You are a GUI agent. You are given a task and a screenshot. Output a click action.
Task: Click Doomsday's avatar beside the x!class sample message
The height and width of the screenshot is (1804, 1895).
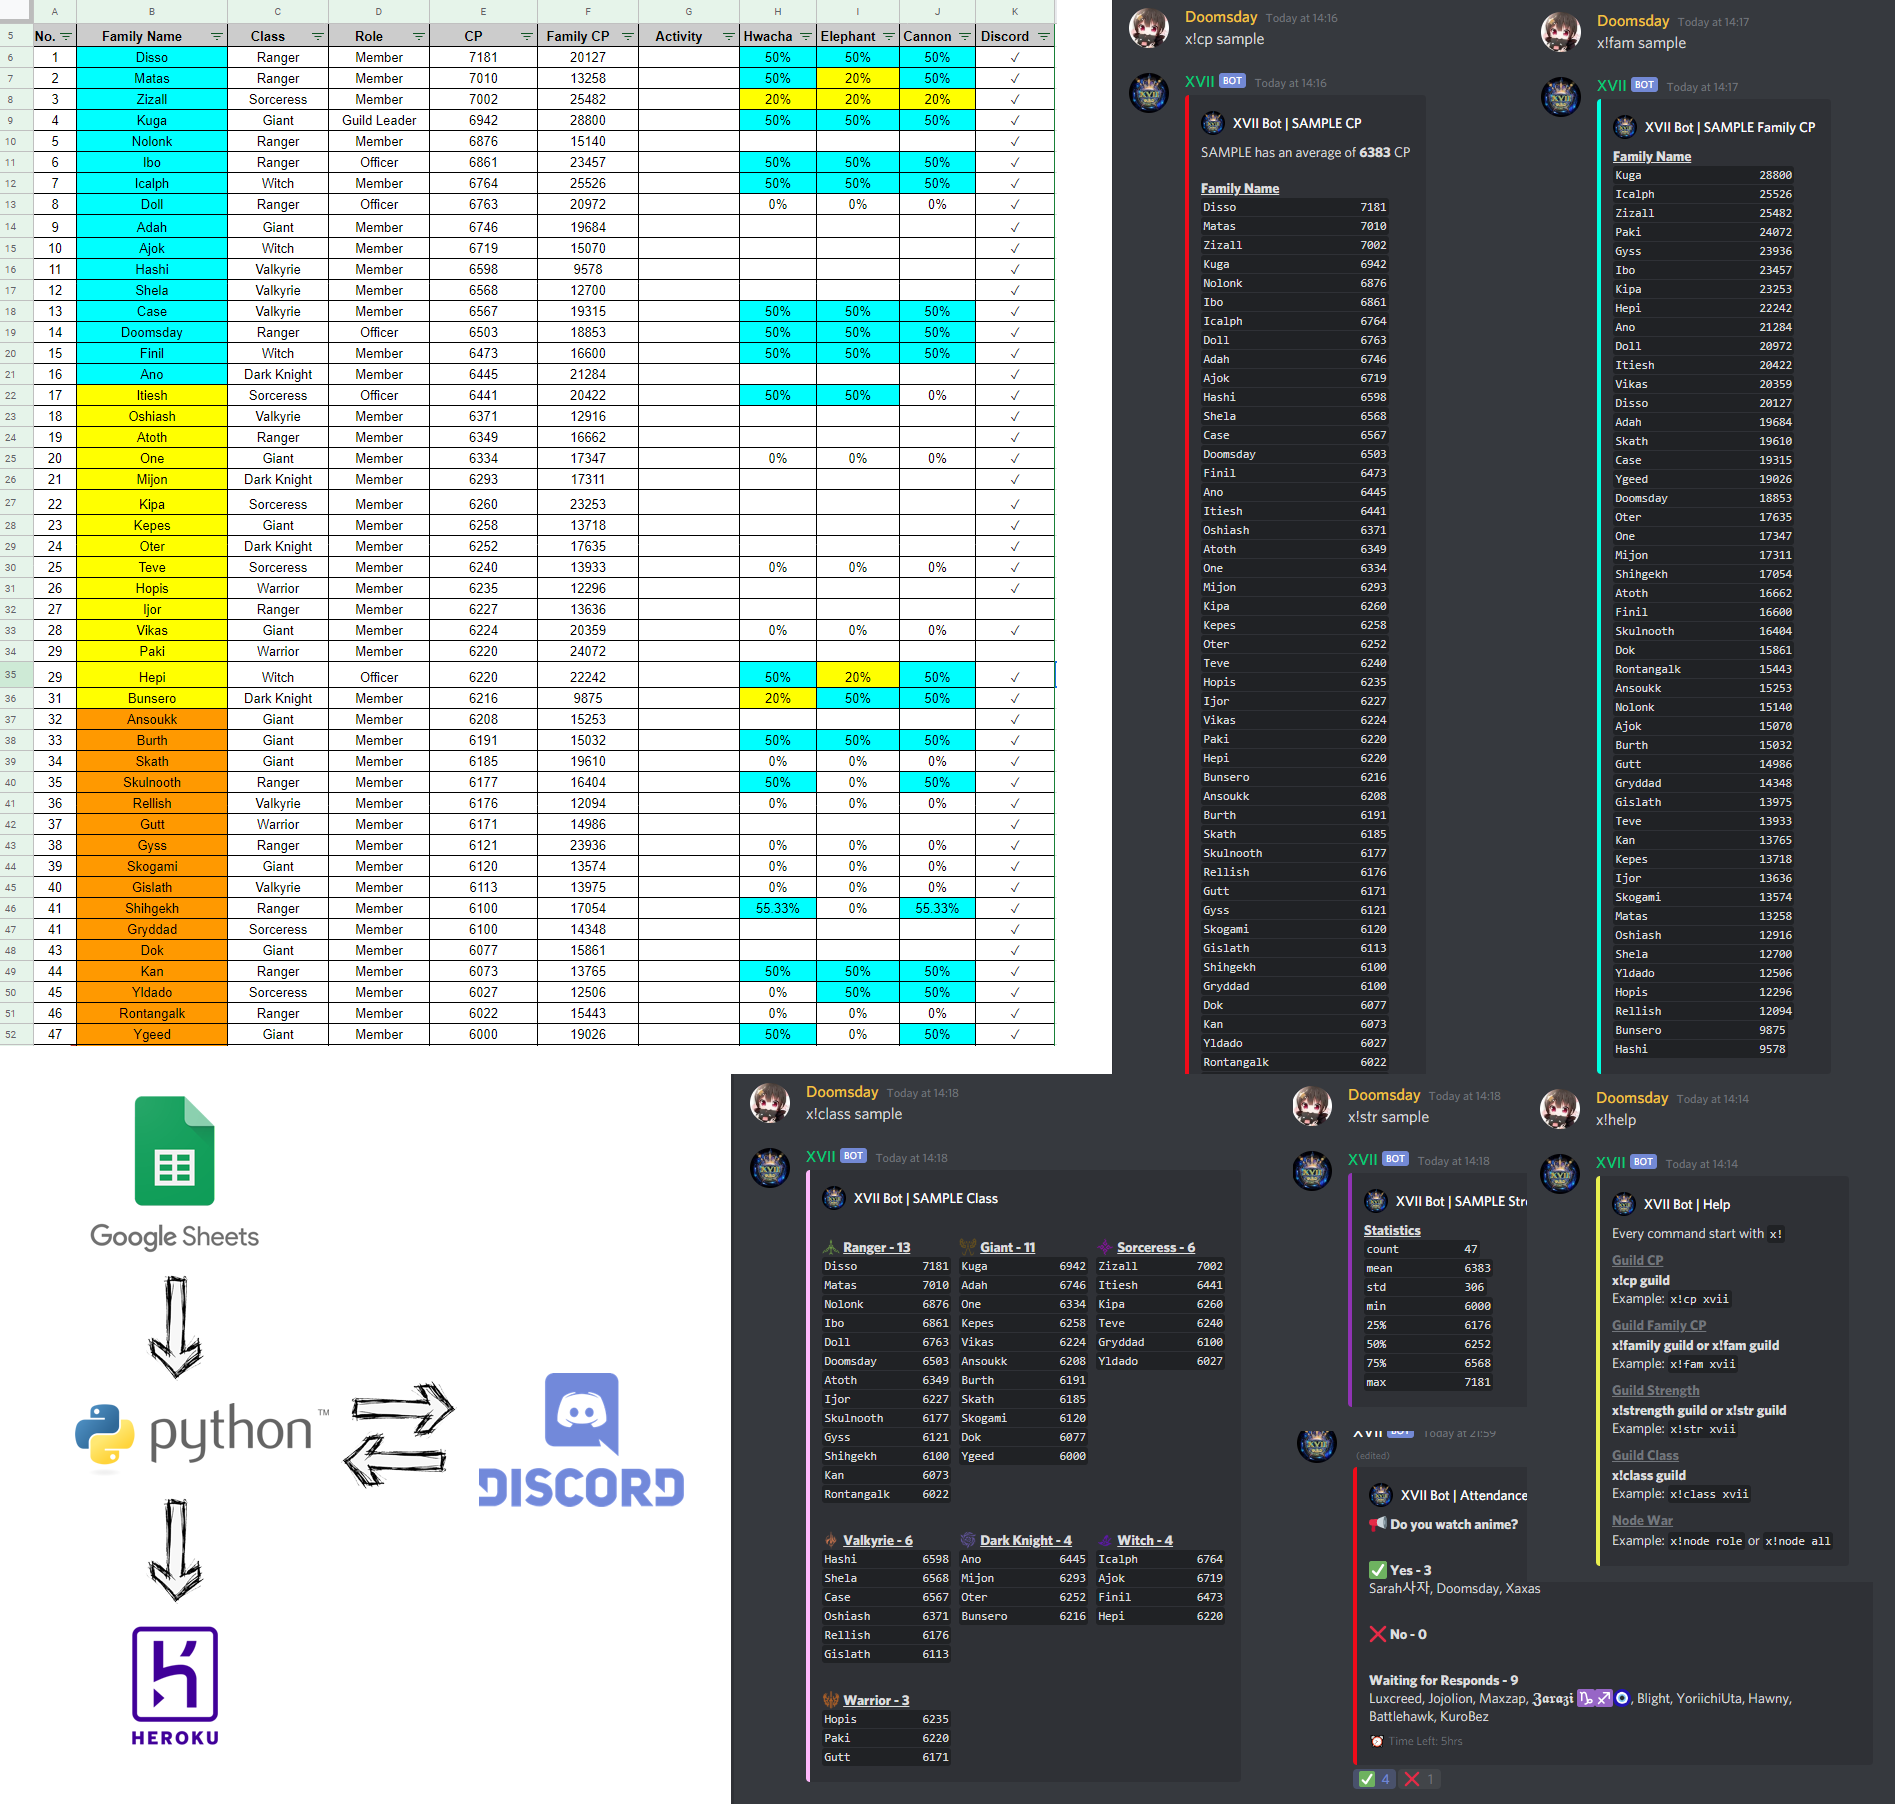point(770,1103)
